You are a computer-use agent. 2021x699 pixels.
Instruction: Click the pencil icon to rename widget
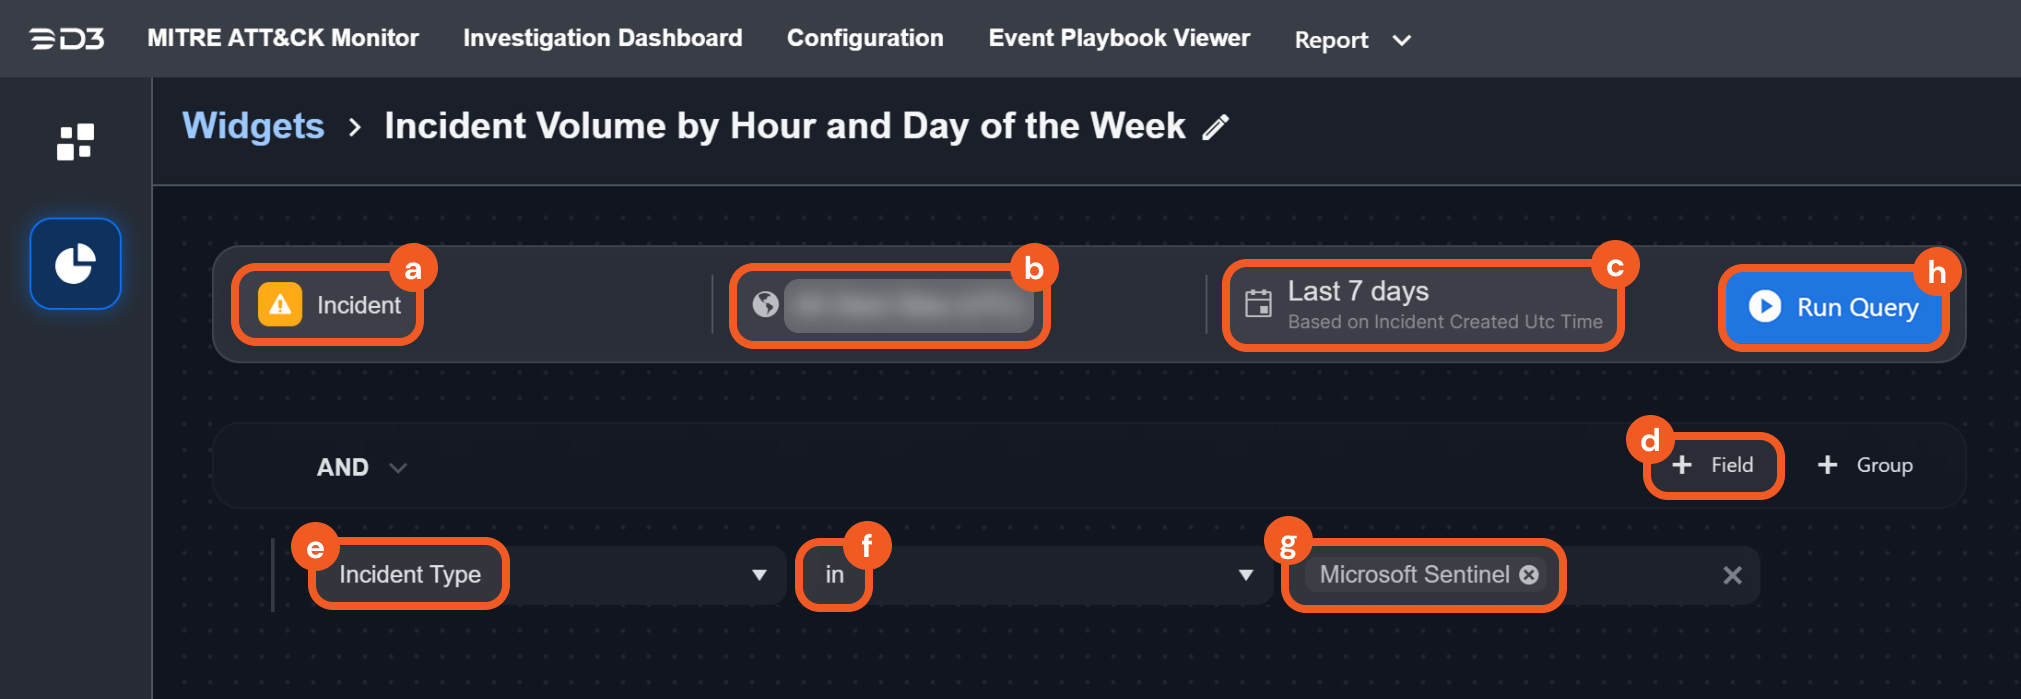click(1216, 127)
